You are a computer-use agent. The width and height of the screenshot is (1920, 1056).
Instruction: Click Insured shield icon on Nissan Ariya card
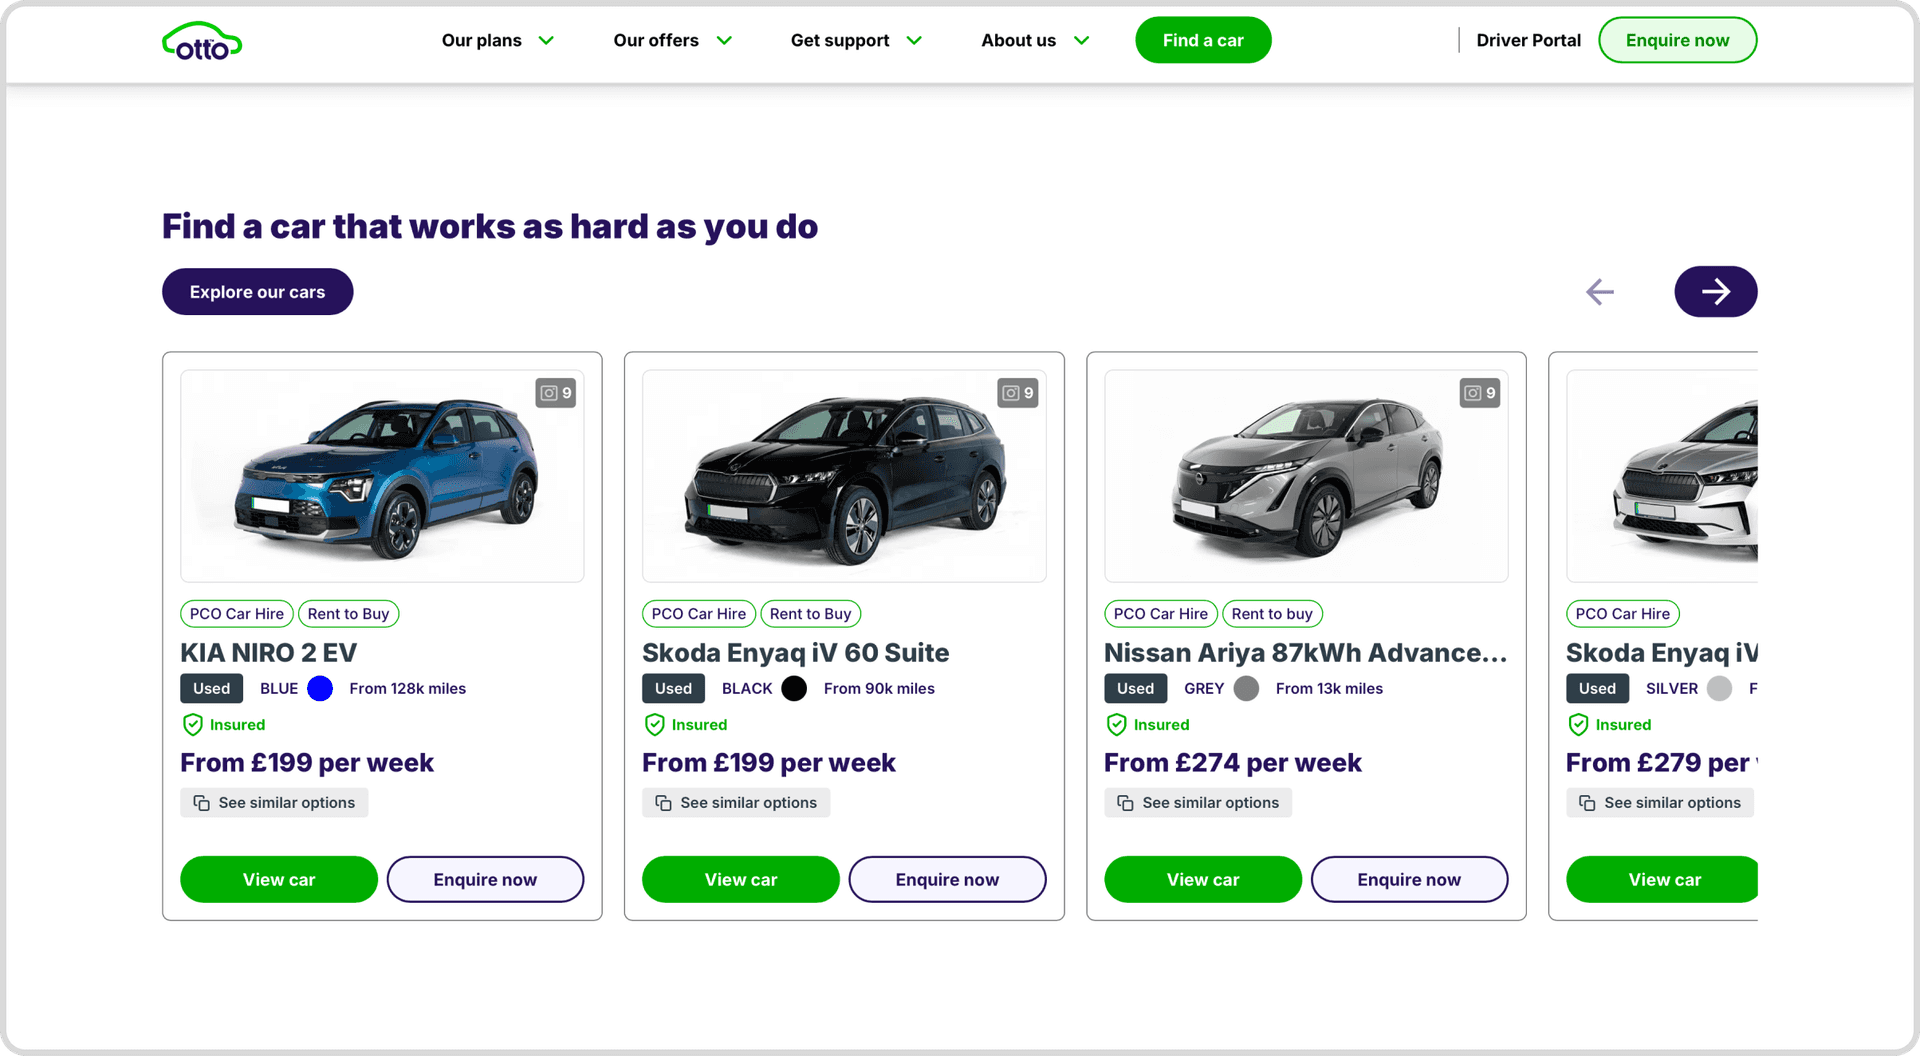click(x=1117, y=725)
